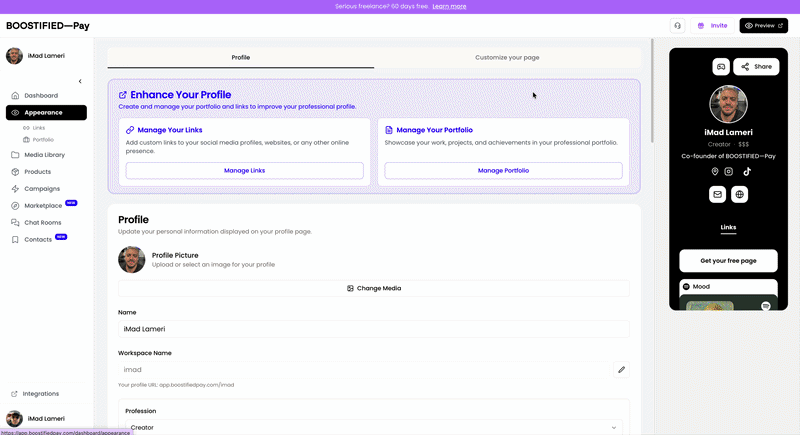800x435 pixels.
Task: Click the location pin icon in preview
Action: pos(715,172)
